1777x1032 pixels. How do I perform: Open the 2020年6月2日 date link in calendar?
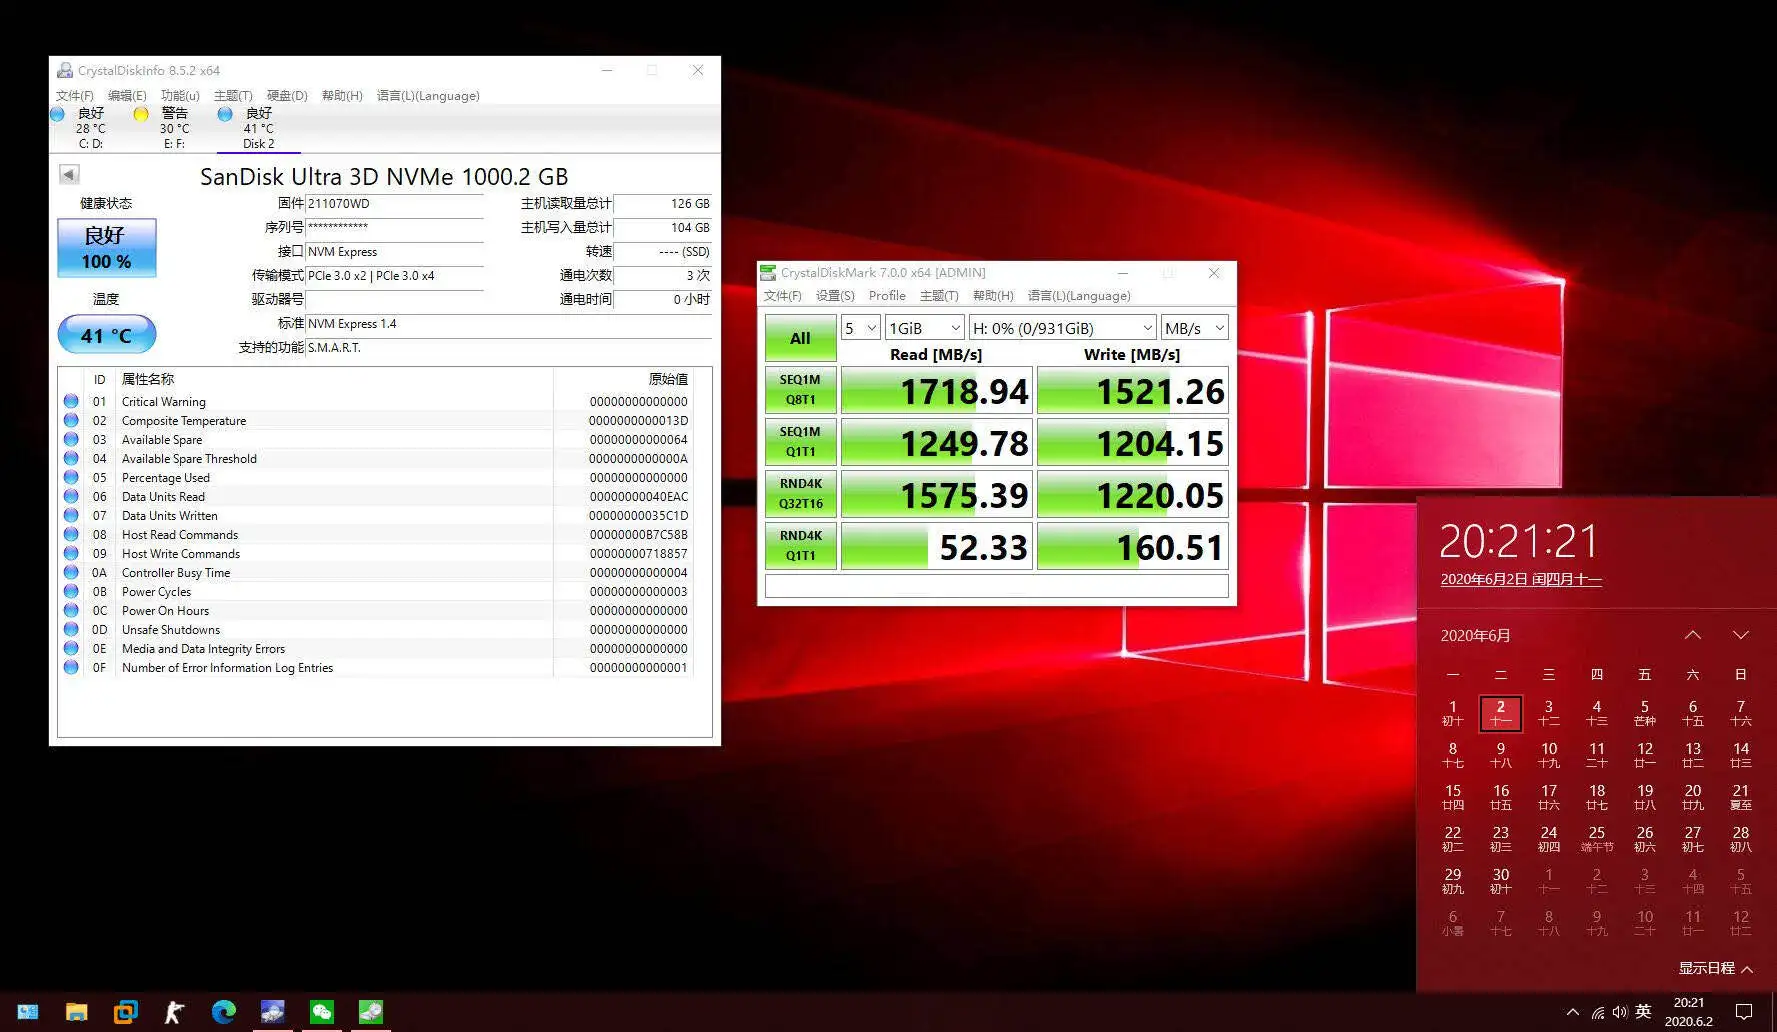click(1521, 580)
